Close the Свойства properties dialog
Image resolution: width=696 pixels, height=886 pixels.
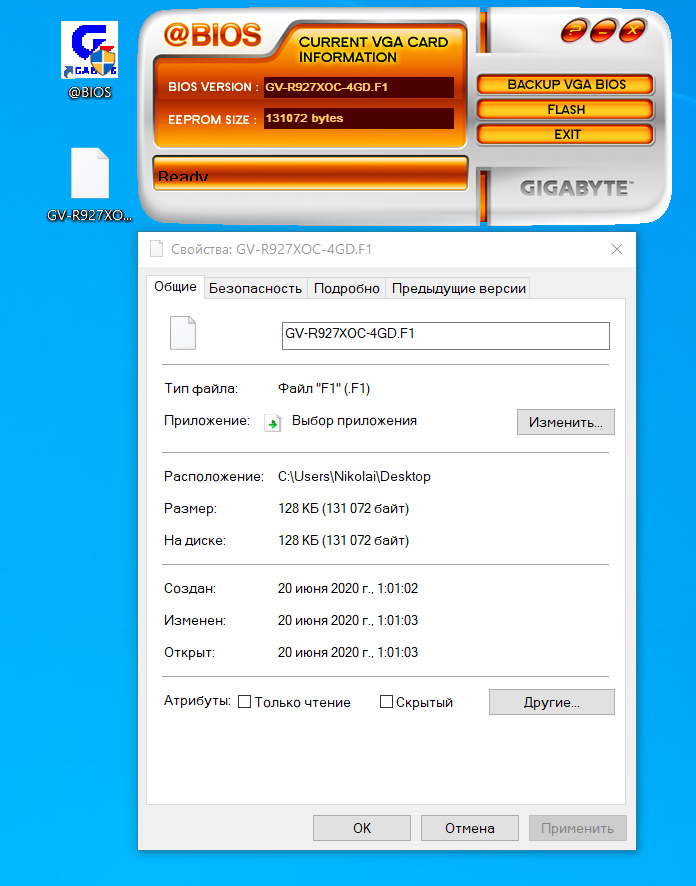click(617, 249)
